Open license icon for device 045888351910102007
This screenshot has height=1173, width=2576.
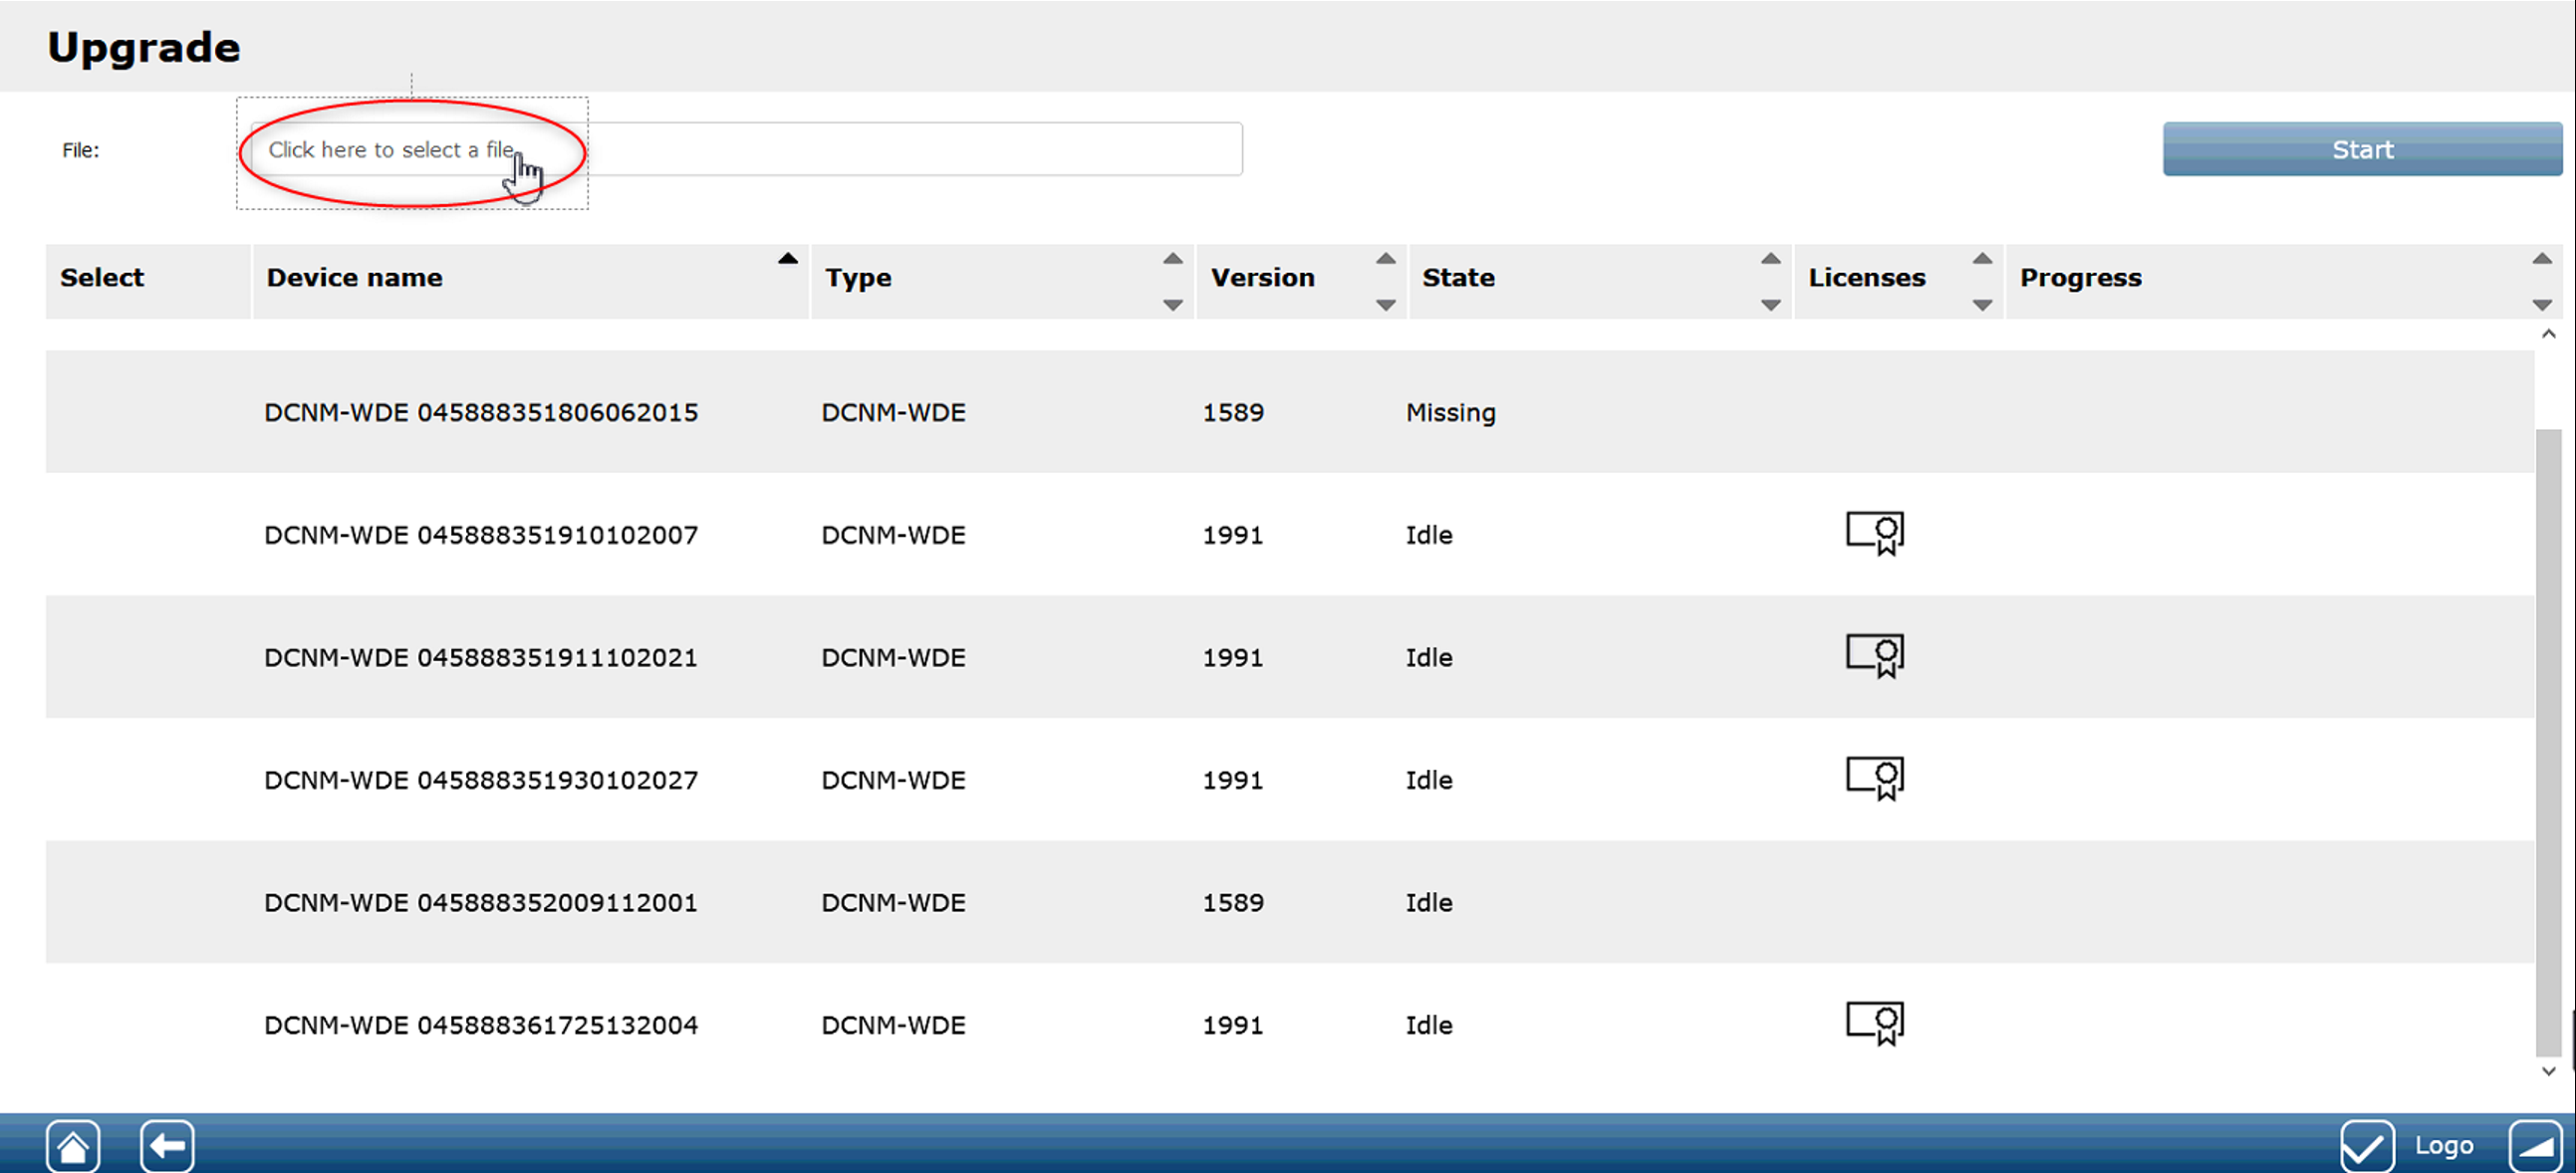1874,533
